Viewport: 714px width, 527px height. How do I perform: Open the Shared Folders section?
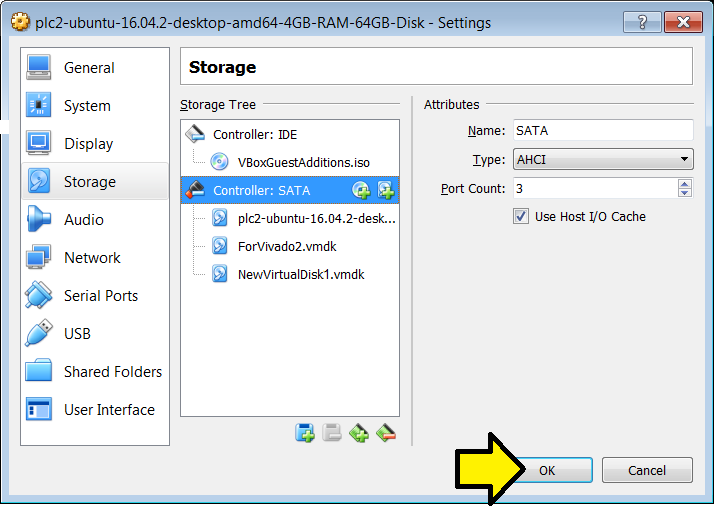point(112,372)
